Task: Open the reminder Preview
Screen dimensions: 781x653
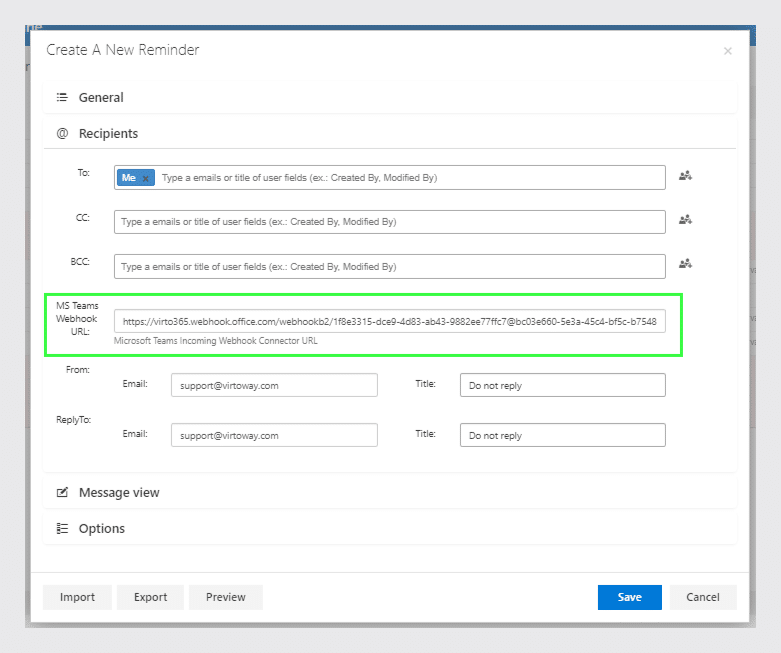Action: click(x=226, y=597)
